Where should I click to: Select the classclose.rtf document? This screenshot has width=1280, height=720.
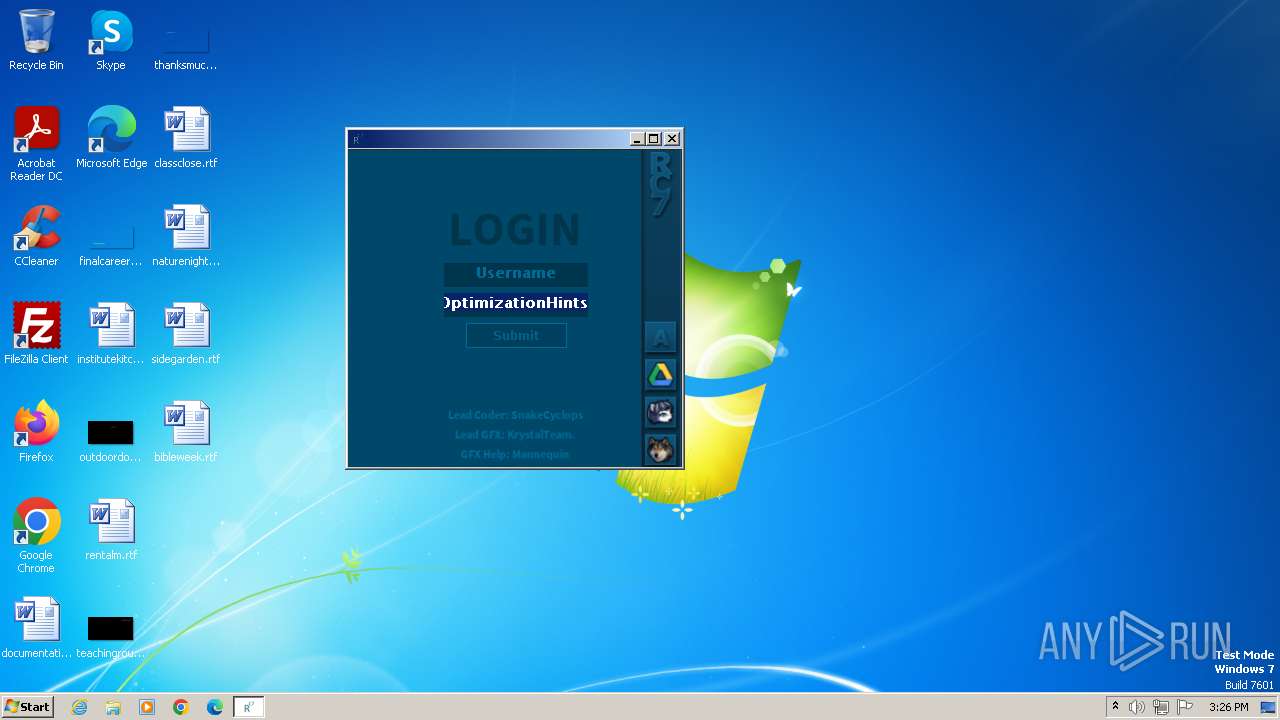(x=186, y=138)
